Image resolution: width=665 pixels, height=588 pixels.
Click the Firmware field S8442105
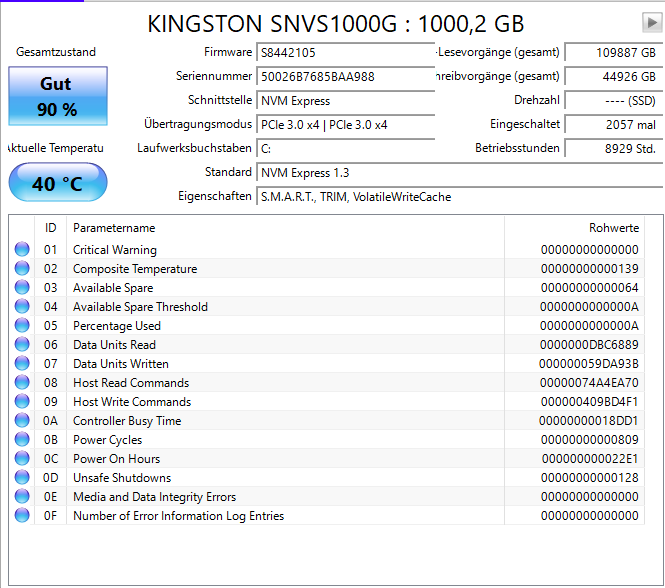pos(346,53)
